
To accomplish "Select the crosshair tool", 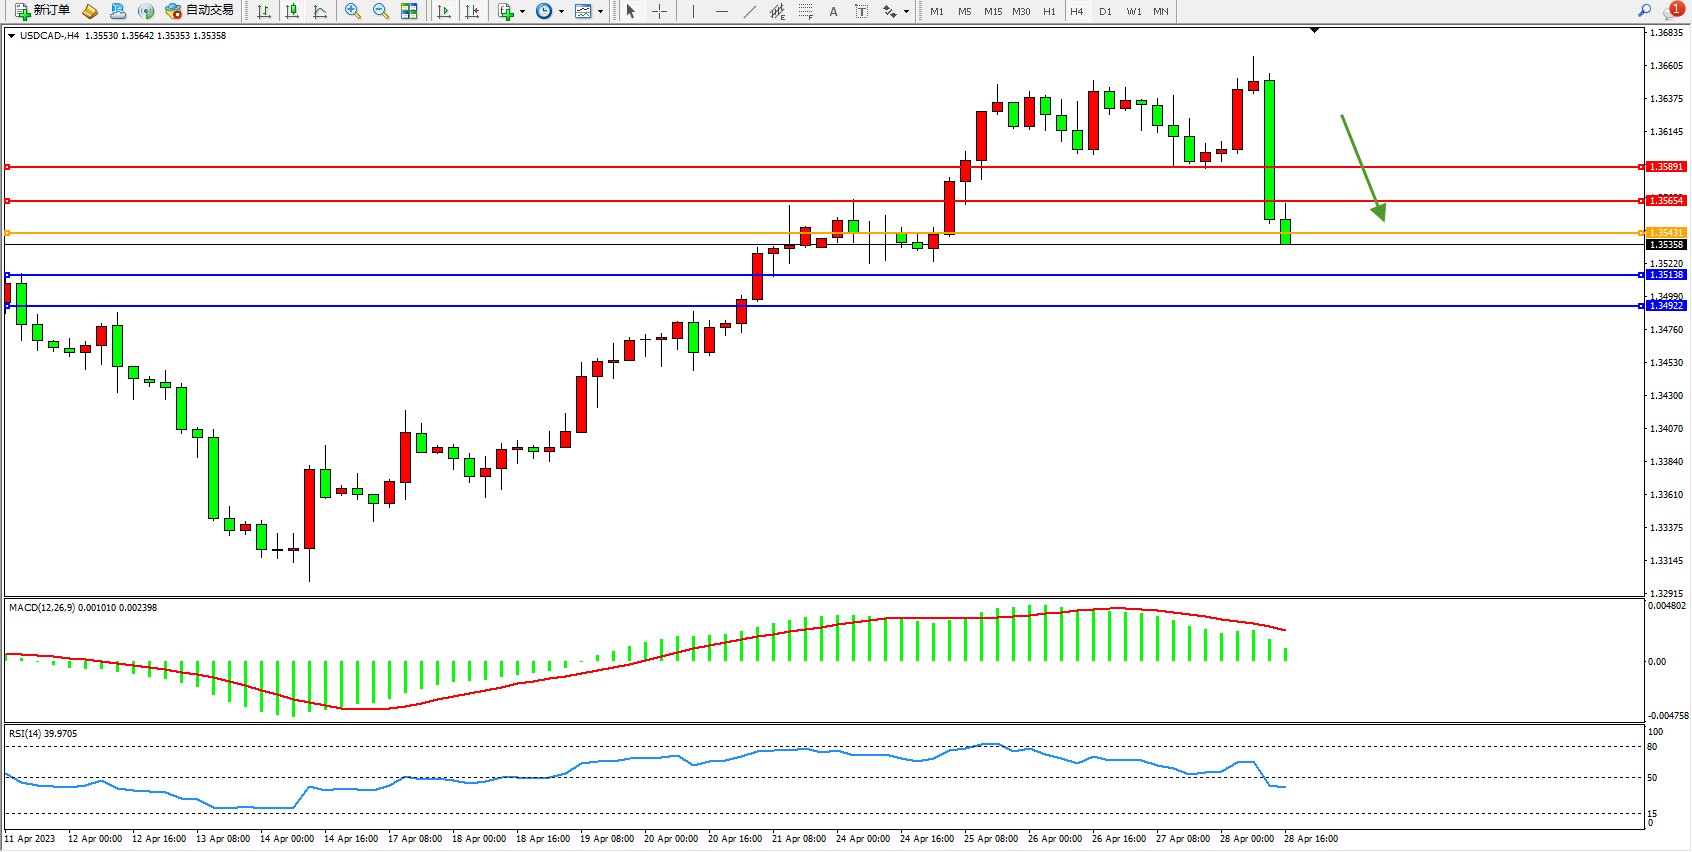I will point(660,11).
